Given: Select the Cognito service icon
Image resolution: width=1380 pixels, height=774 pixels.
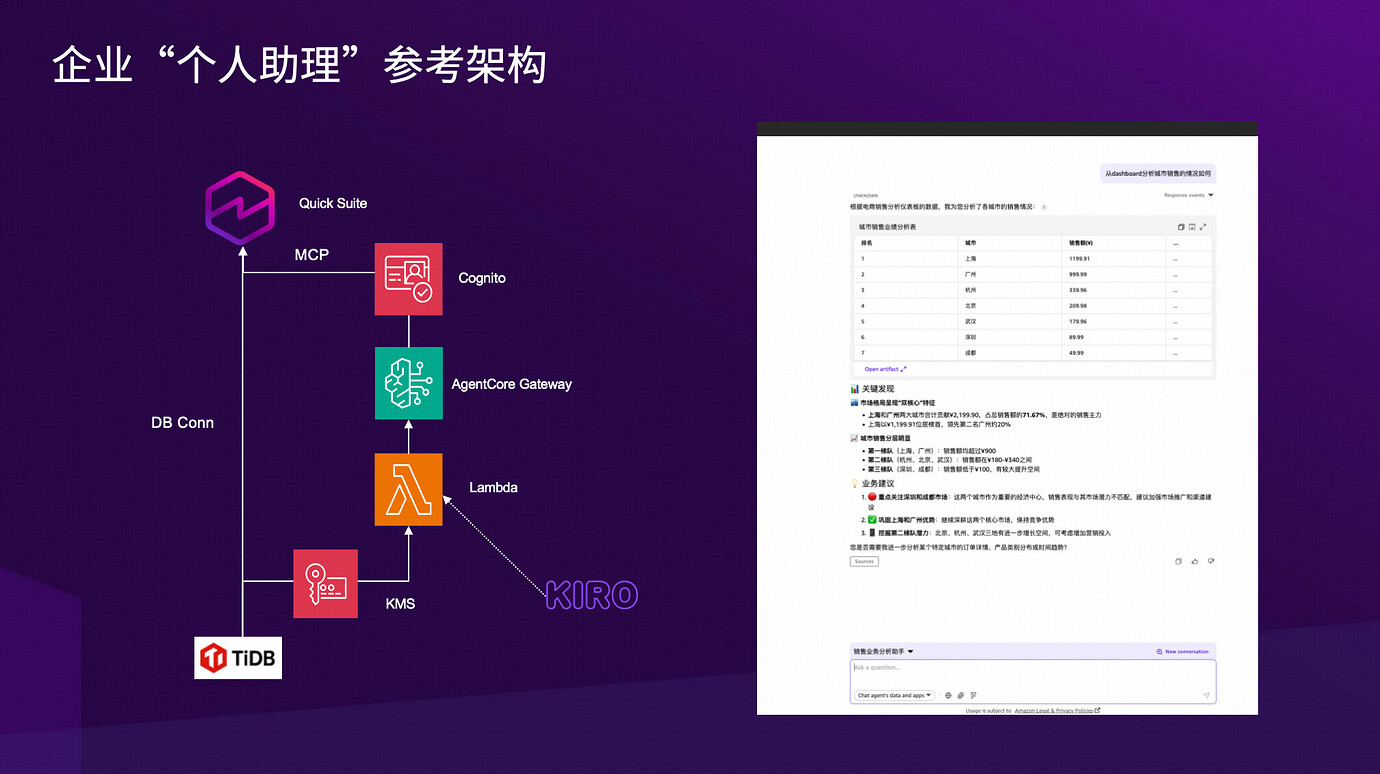Looking at the screenshot, I should point(408,279).
